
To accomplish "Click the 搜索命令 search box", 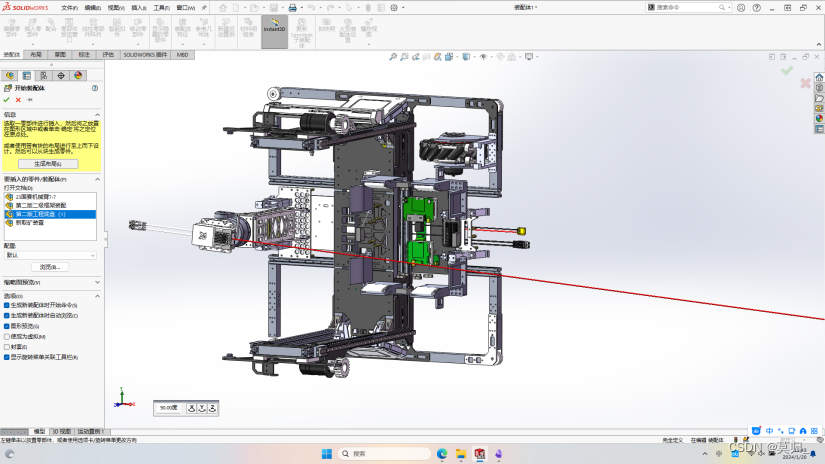I will point(688,8).
